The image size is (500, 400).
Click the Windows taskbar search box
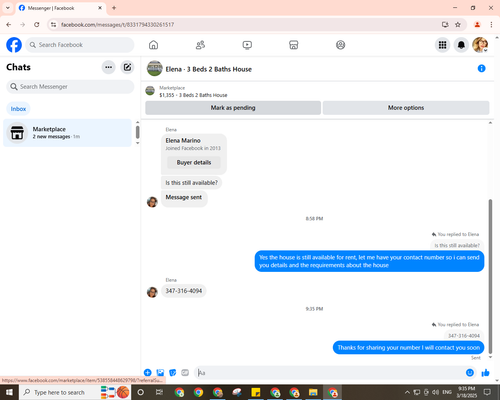coord(75,392)
